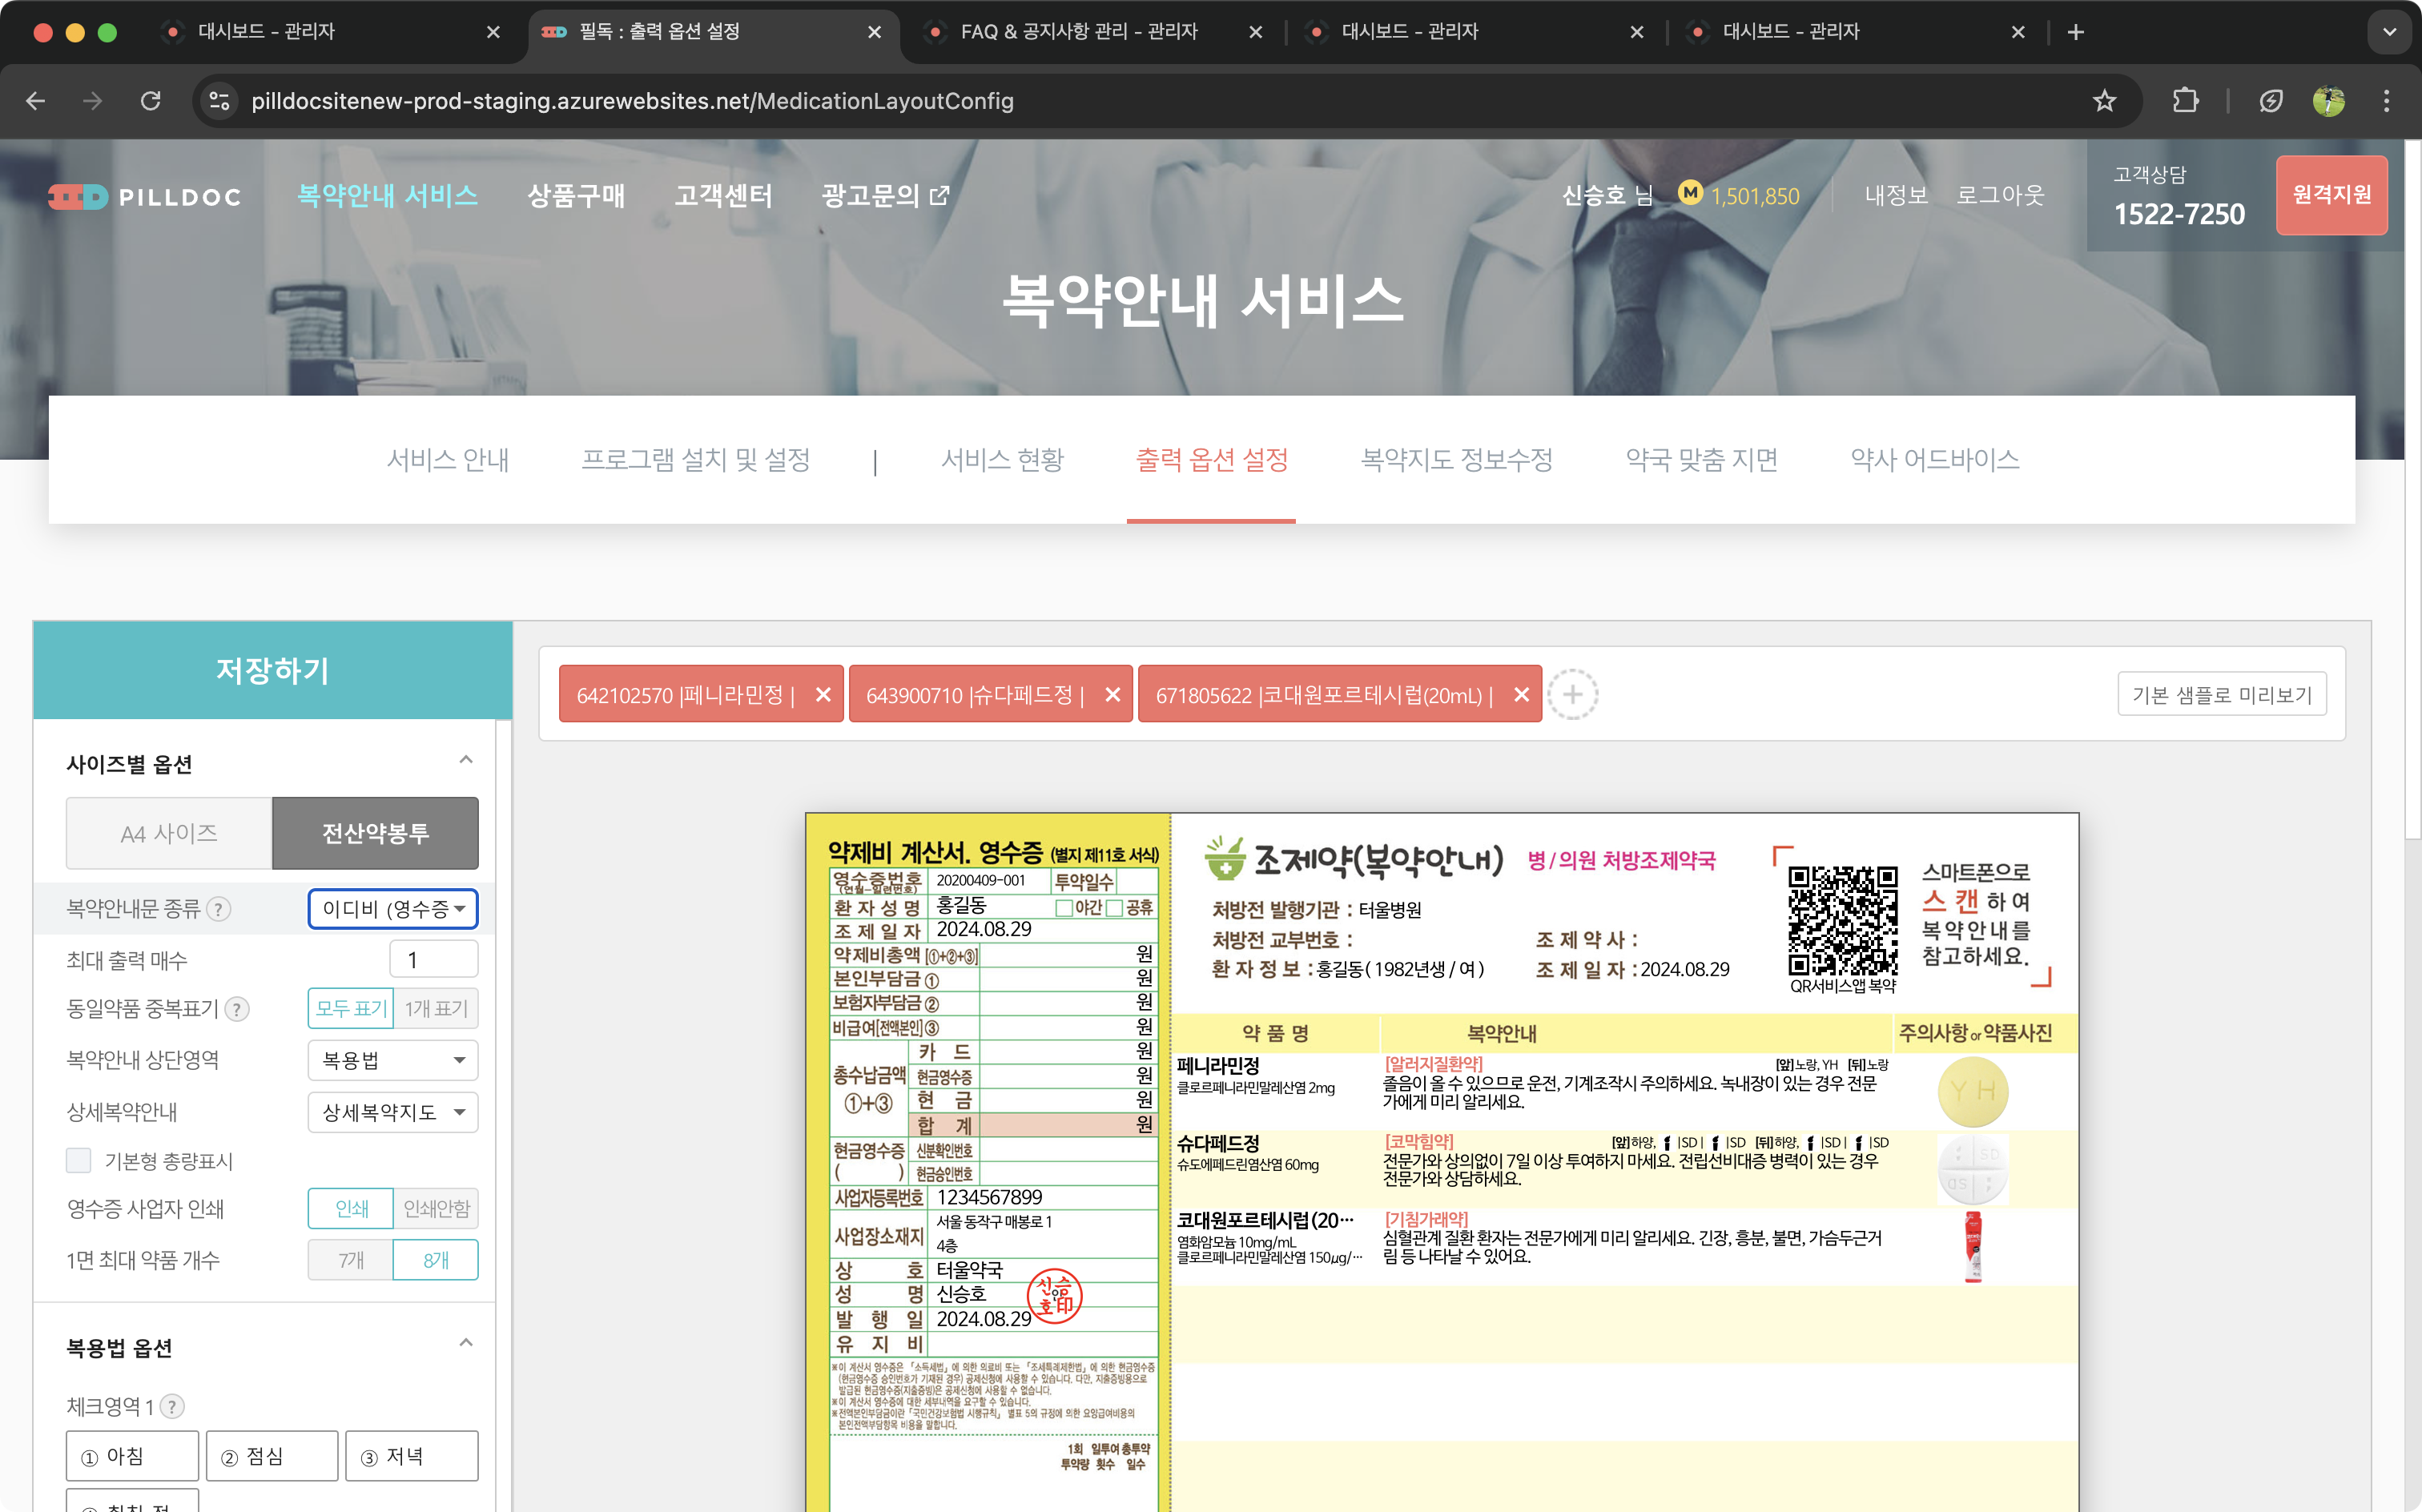
Task: Click help icon next to 복약안내문 종류
Action: coord(218,908)
